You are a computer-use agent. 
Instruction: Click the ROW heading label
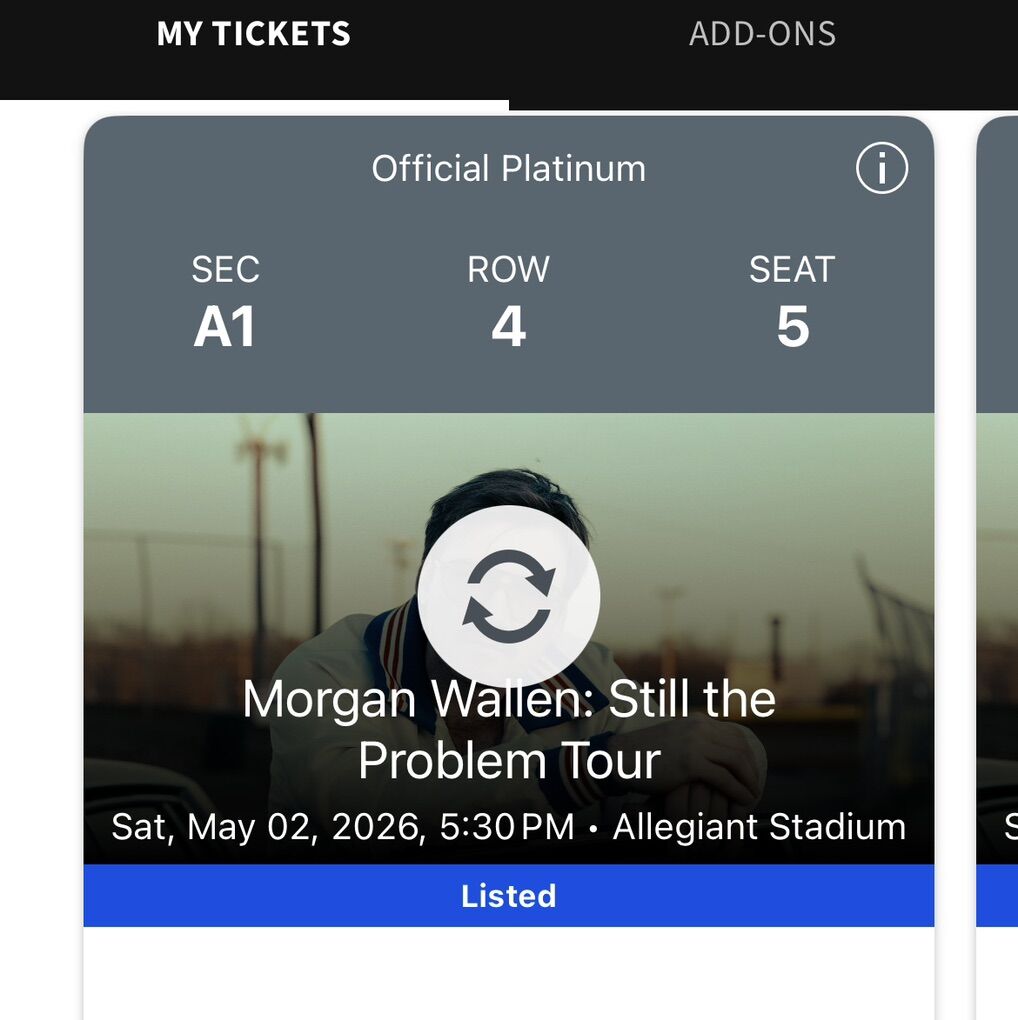pyautogui.click(x=508, y=270)
